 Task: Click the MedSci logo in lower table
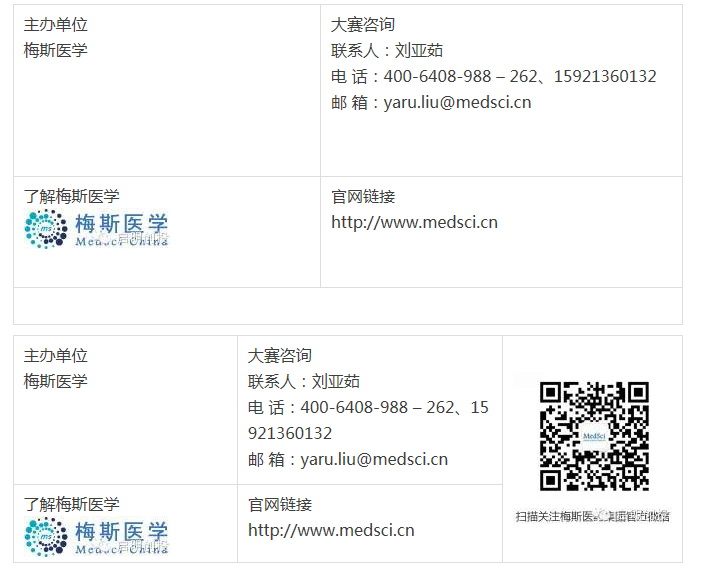point(97,537)
